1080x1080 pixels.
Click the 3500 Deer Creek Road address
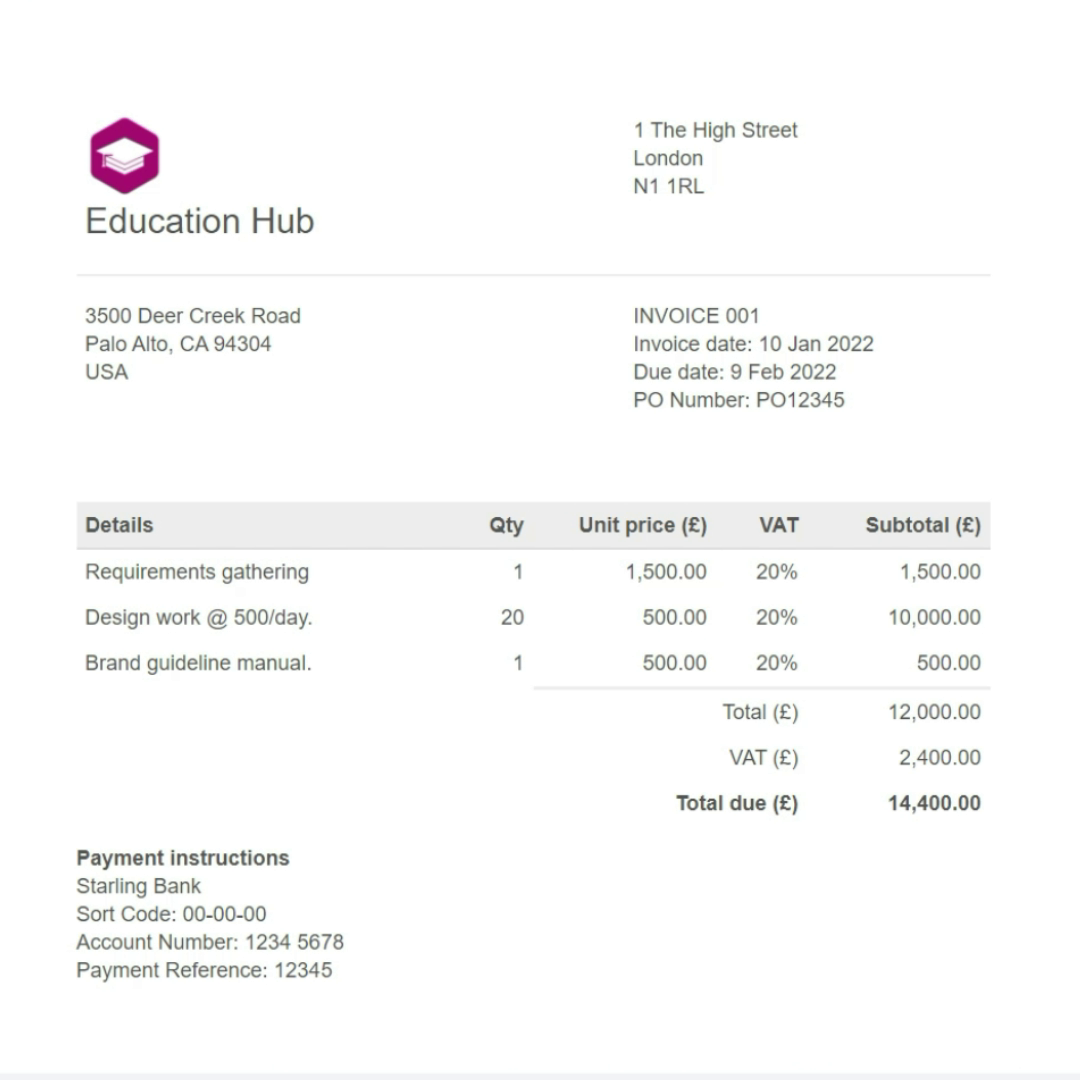pos(193,316)
